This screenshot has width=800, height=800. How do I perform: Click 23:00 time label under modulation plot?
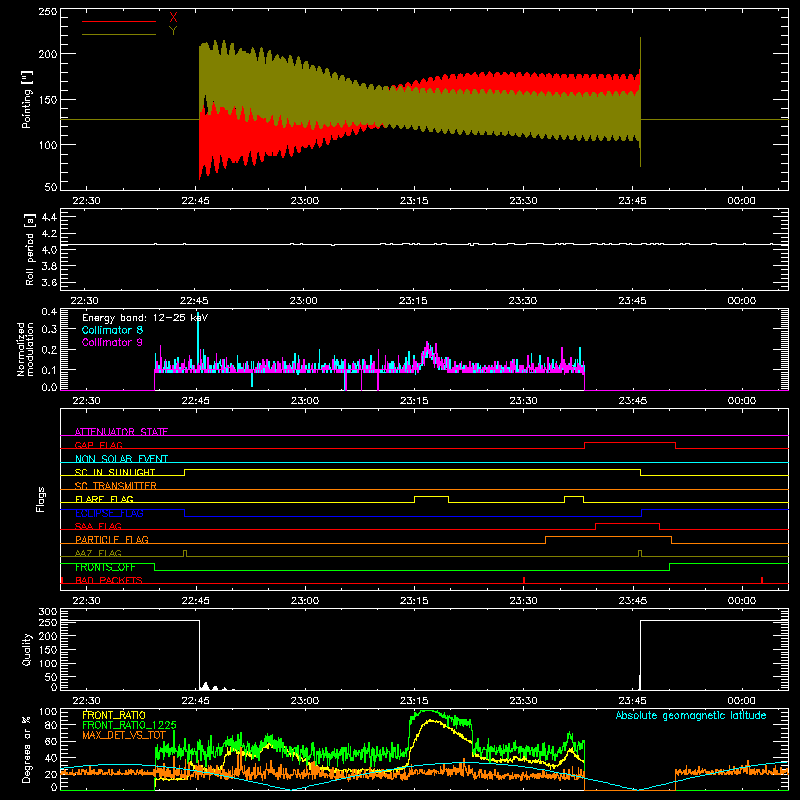305,401
